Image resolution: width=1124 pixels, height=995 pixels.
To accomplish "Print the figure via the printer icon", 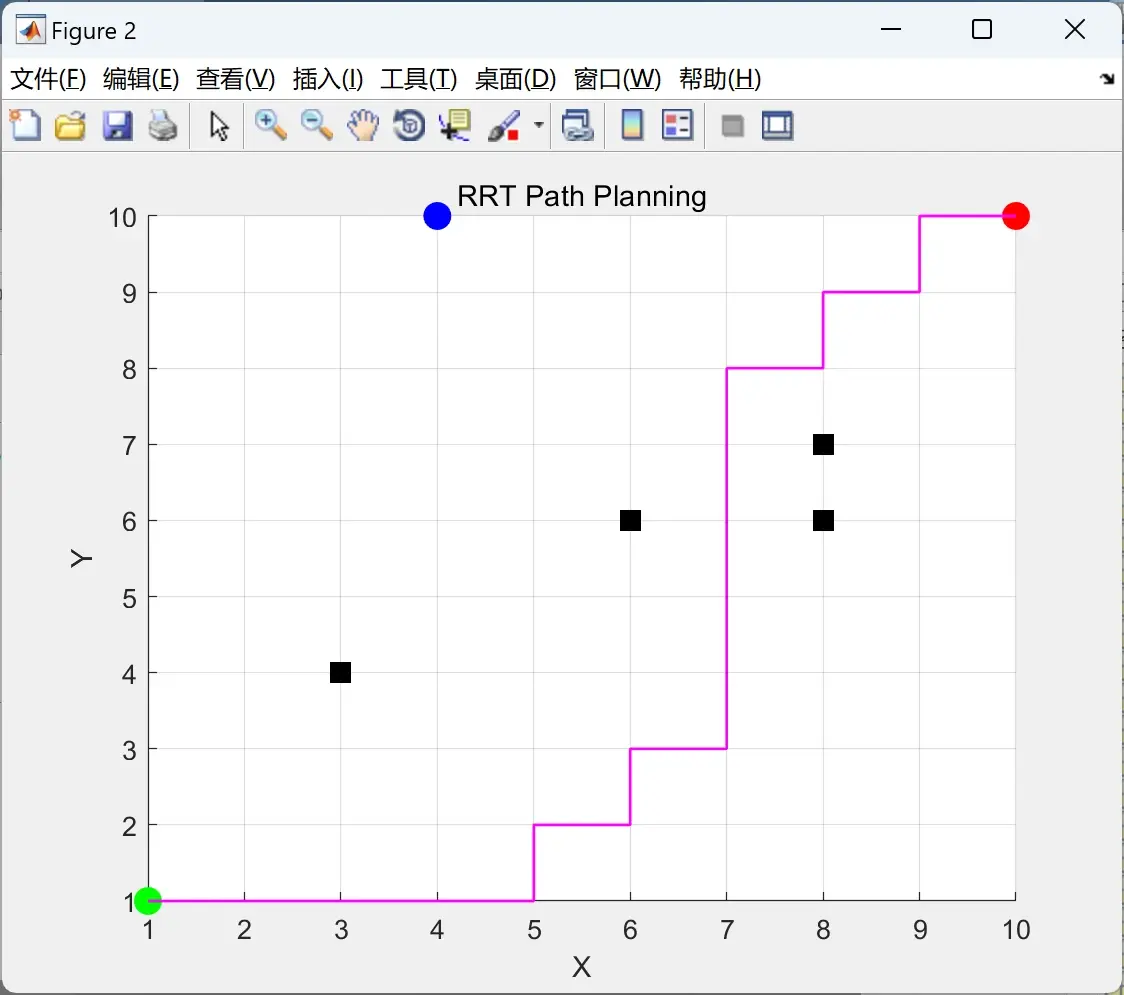I will tap(163, 125).
